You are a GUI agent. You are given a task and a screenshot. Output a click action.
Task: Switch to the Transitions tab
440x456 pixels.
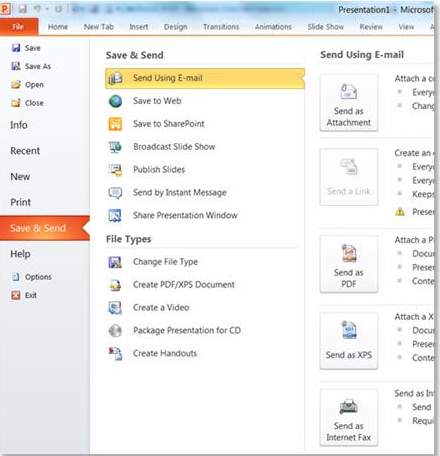click(221, 27)
